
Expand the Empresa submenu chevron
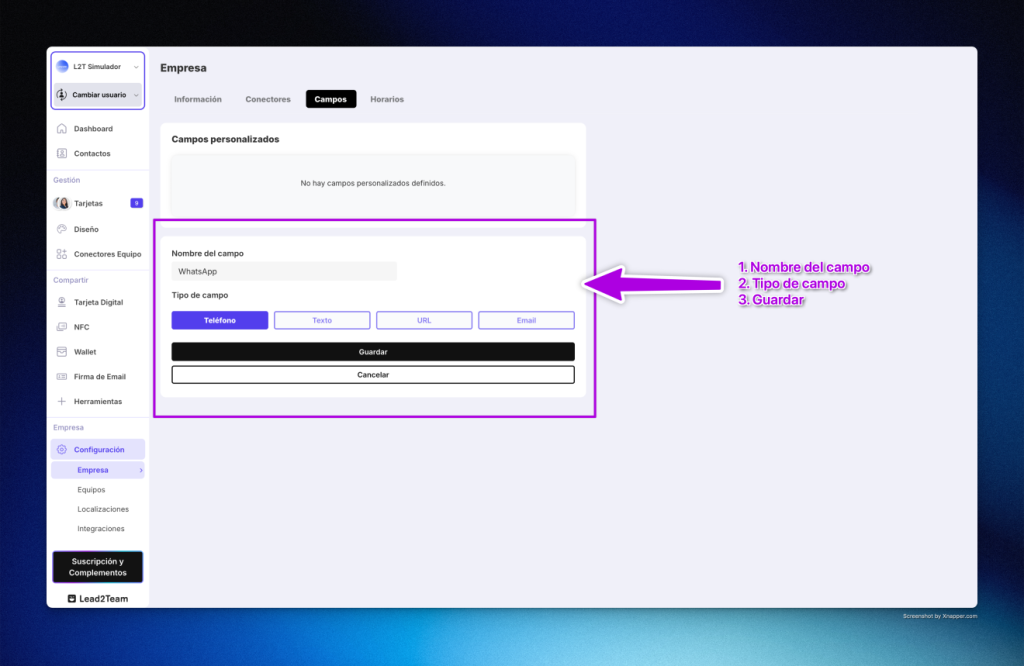(x=141, y=470)
